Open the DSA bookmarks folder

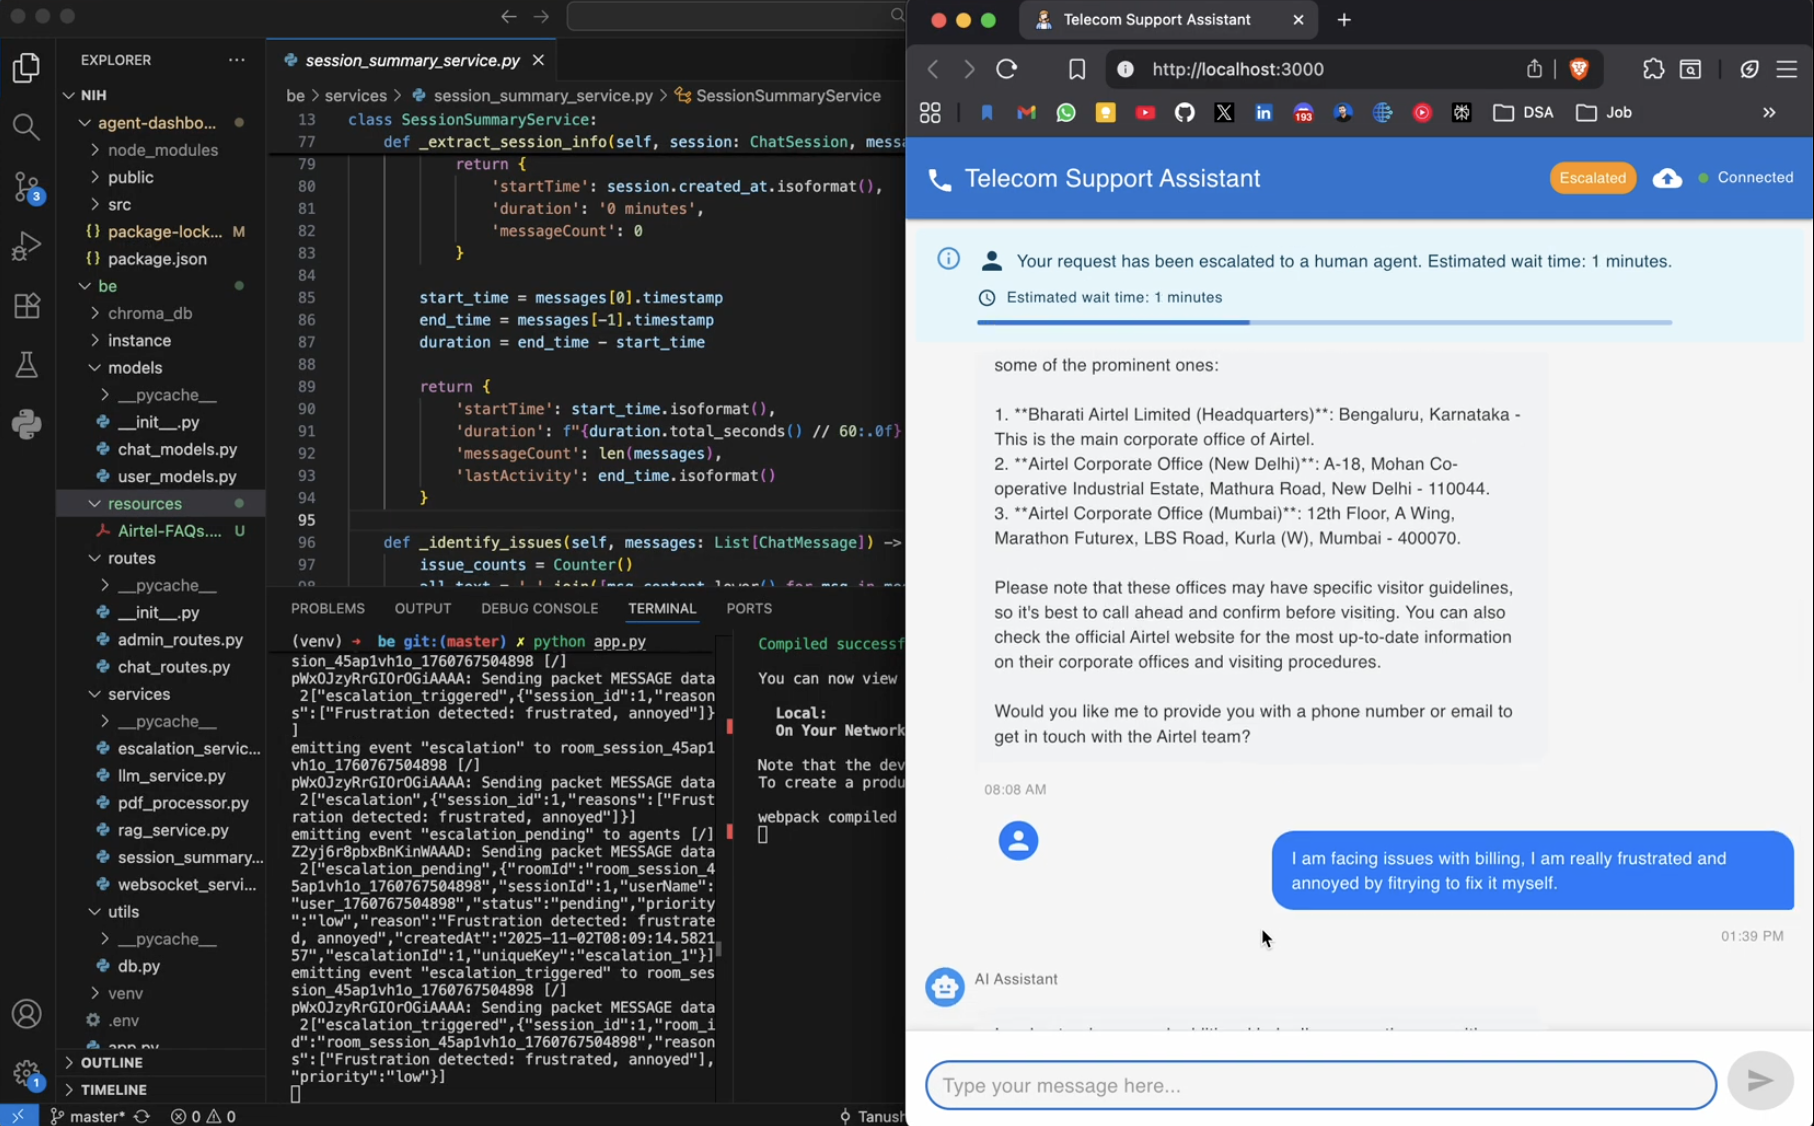(1523, 113)
